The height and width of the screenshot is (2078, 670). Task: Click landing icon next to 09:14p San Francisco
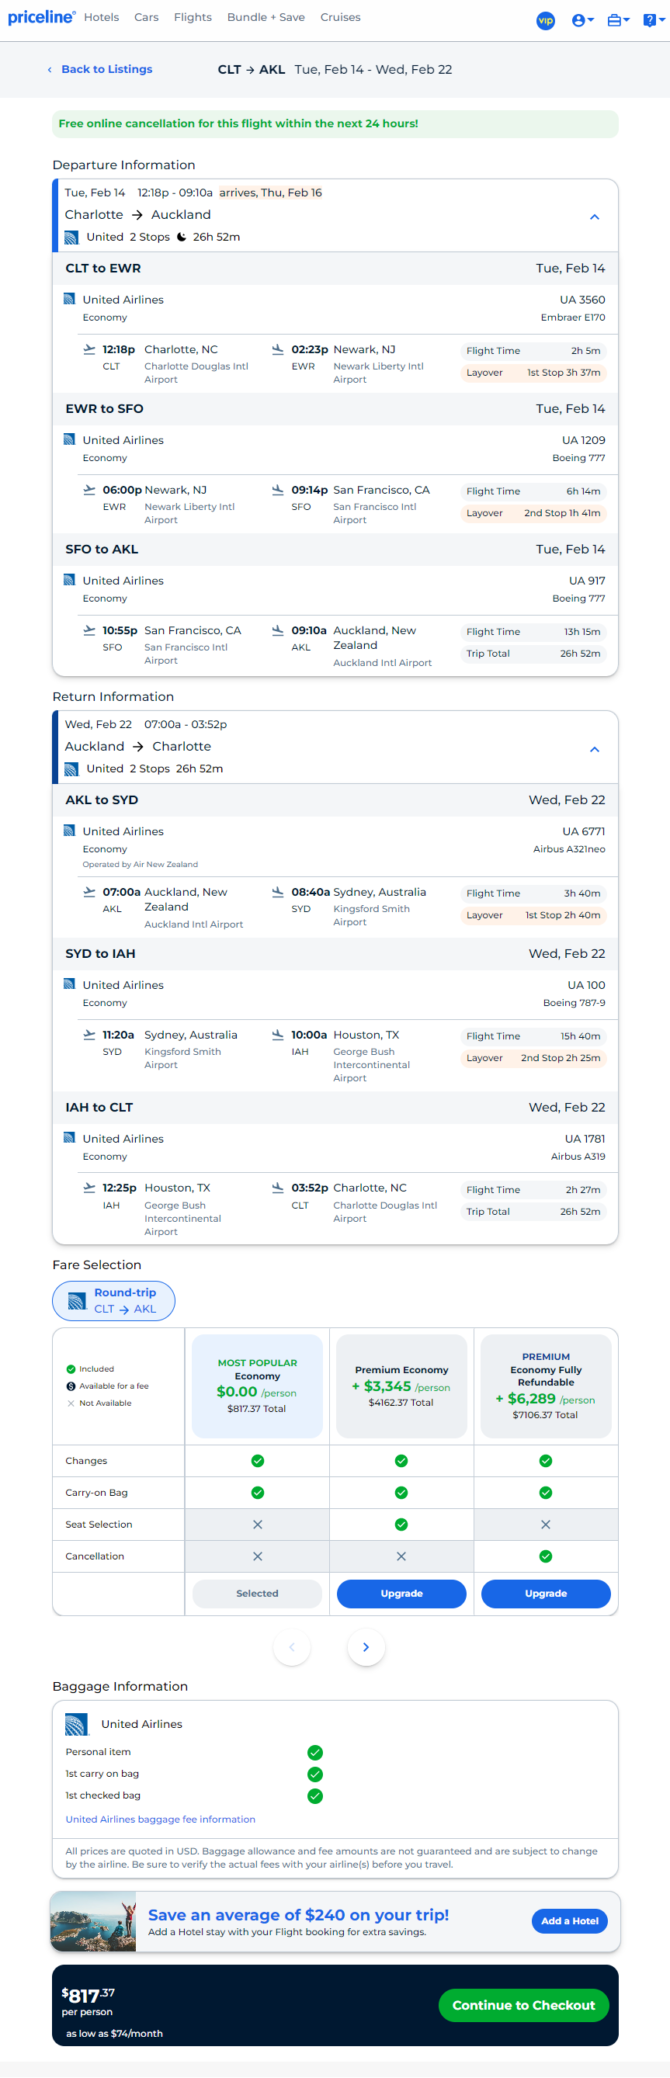(x=278, y=489)
